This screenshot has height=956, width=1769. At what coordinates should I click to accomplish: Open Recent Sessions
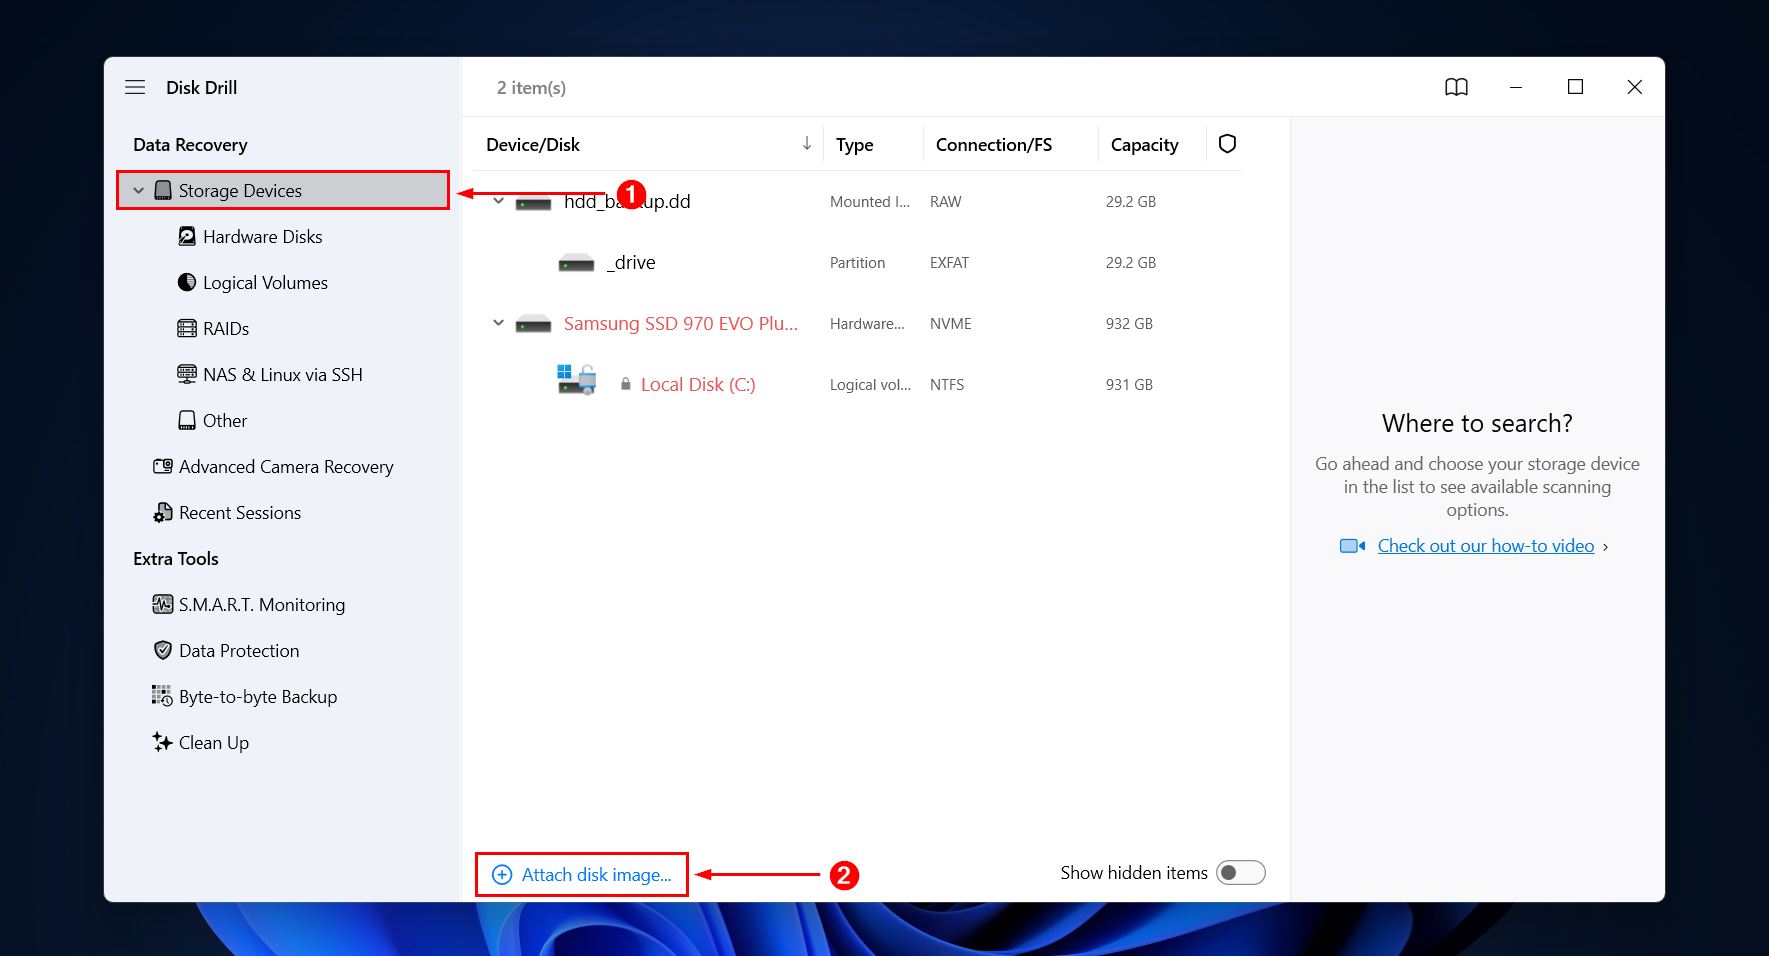(x=239, y=512)
